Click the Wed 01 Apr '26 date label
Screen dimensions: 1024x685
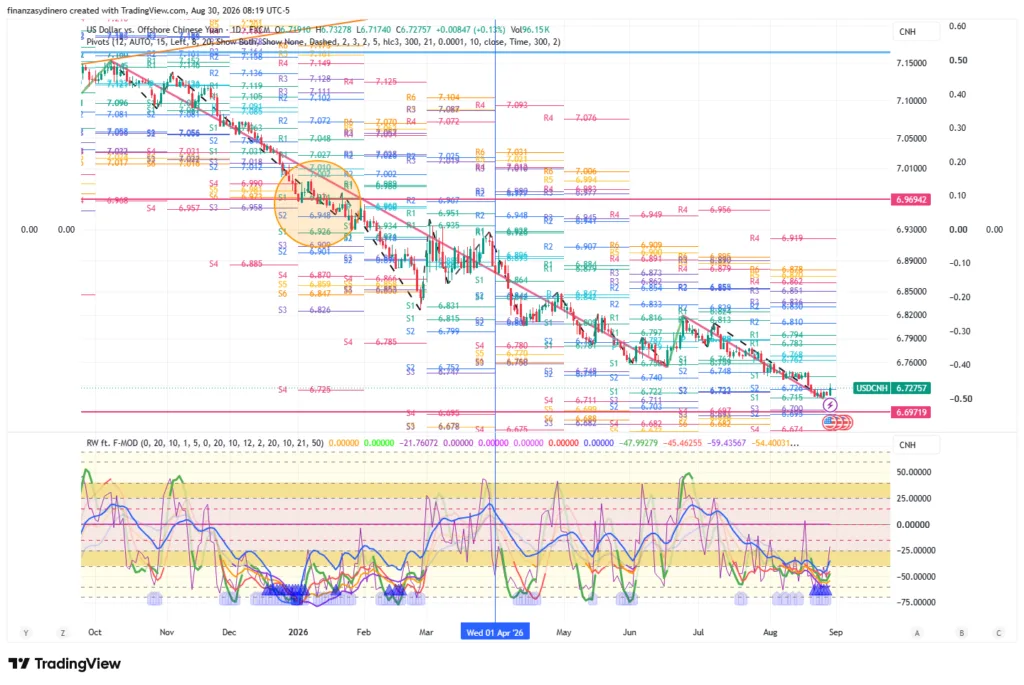pos(495,632)
